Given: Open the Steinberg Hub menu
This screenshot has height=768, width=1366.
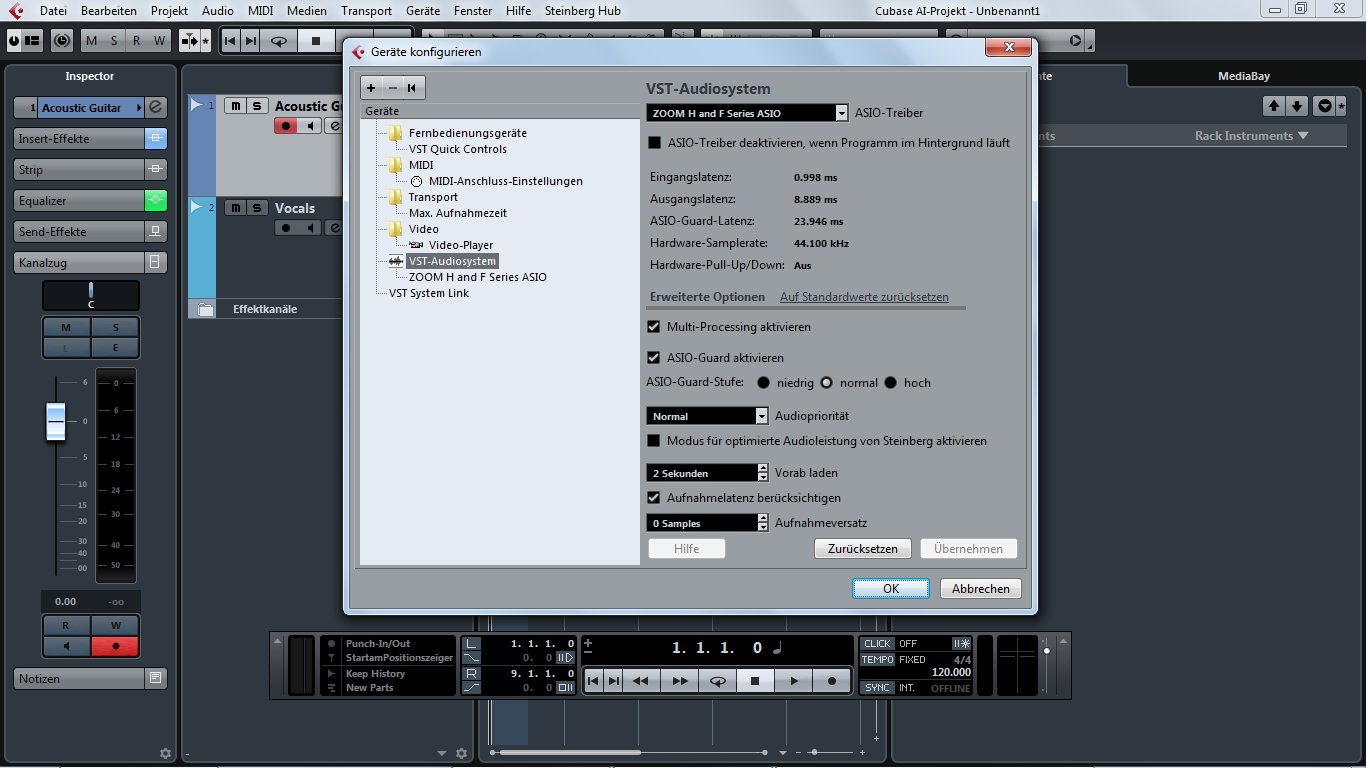Looking at the screenshot, I should [x=582, y=11].
